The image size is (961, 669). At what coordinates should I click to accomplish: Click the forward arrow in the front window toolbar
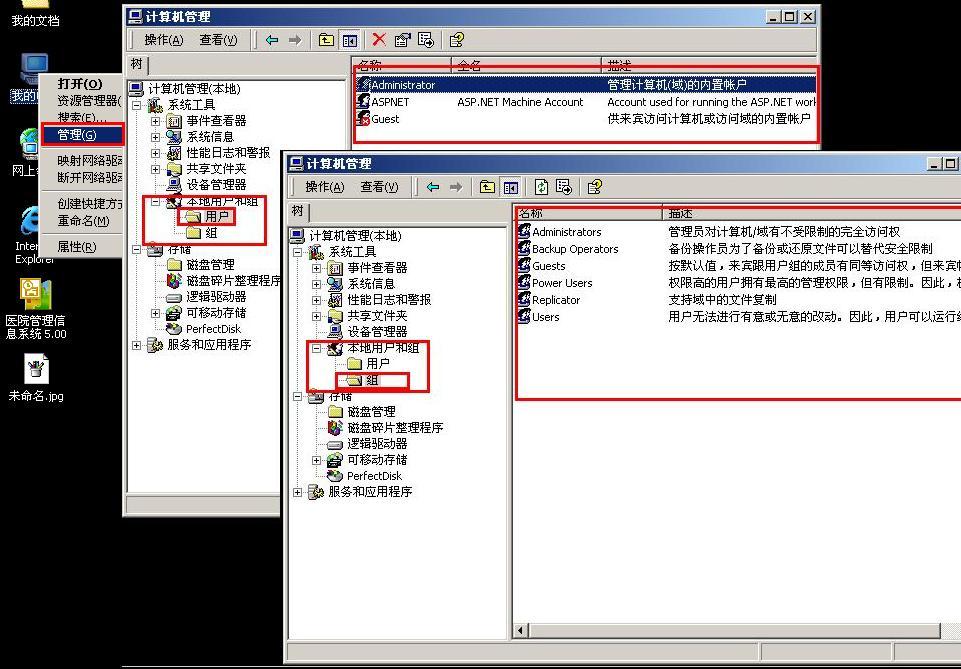point(456,187)
